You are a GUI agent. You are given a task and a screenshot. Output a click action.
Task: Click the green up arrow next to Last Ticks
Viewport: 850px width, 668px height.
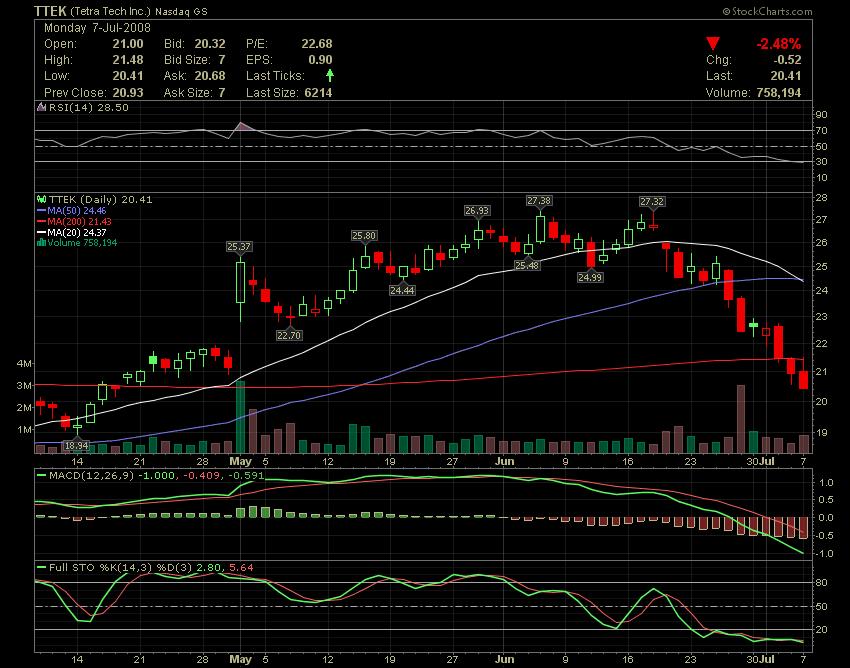click(330, 75)
